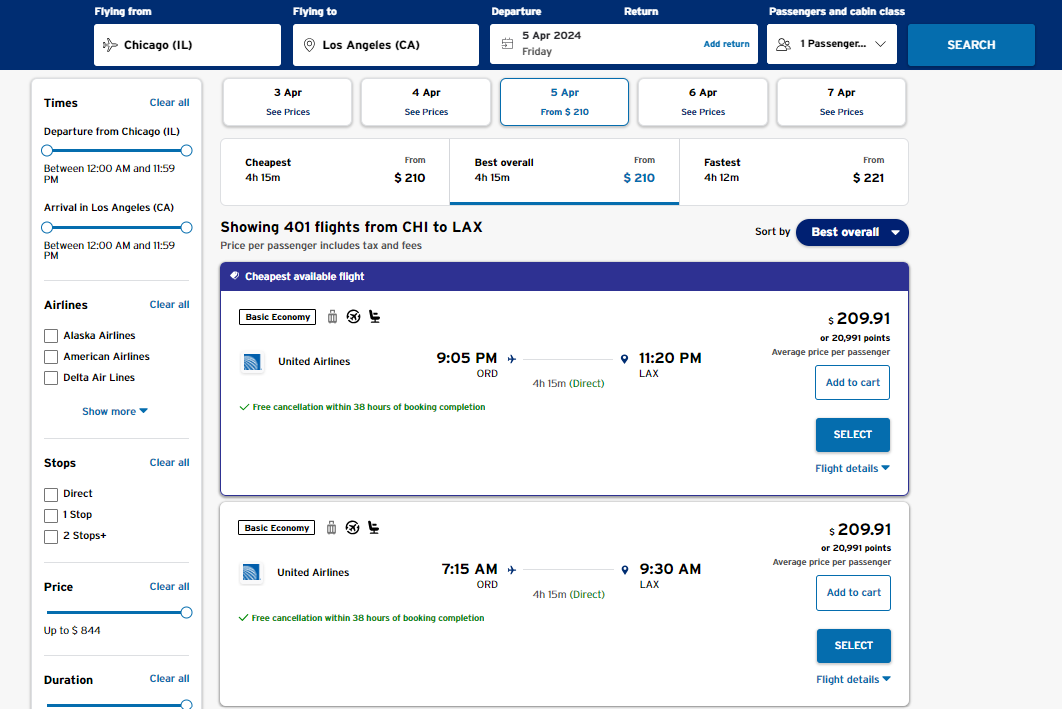Clear all Duration filters
This screenshot has height=709, width=1062.
click(x=169, y=679)
